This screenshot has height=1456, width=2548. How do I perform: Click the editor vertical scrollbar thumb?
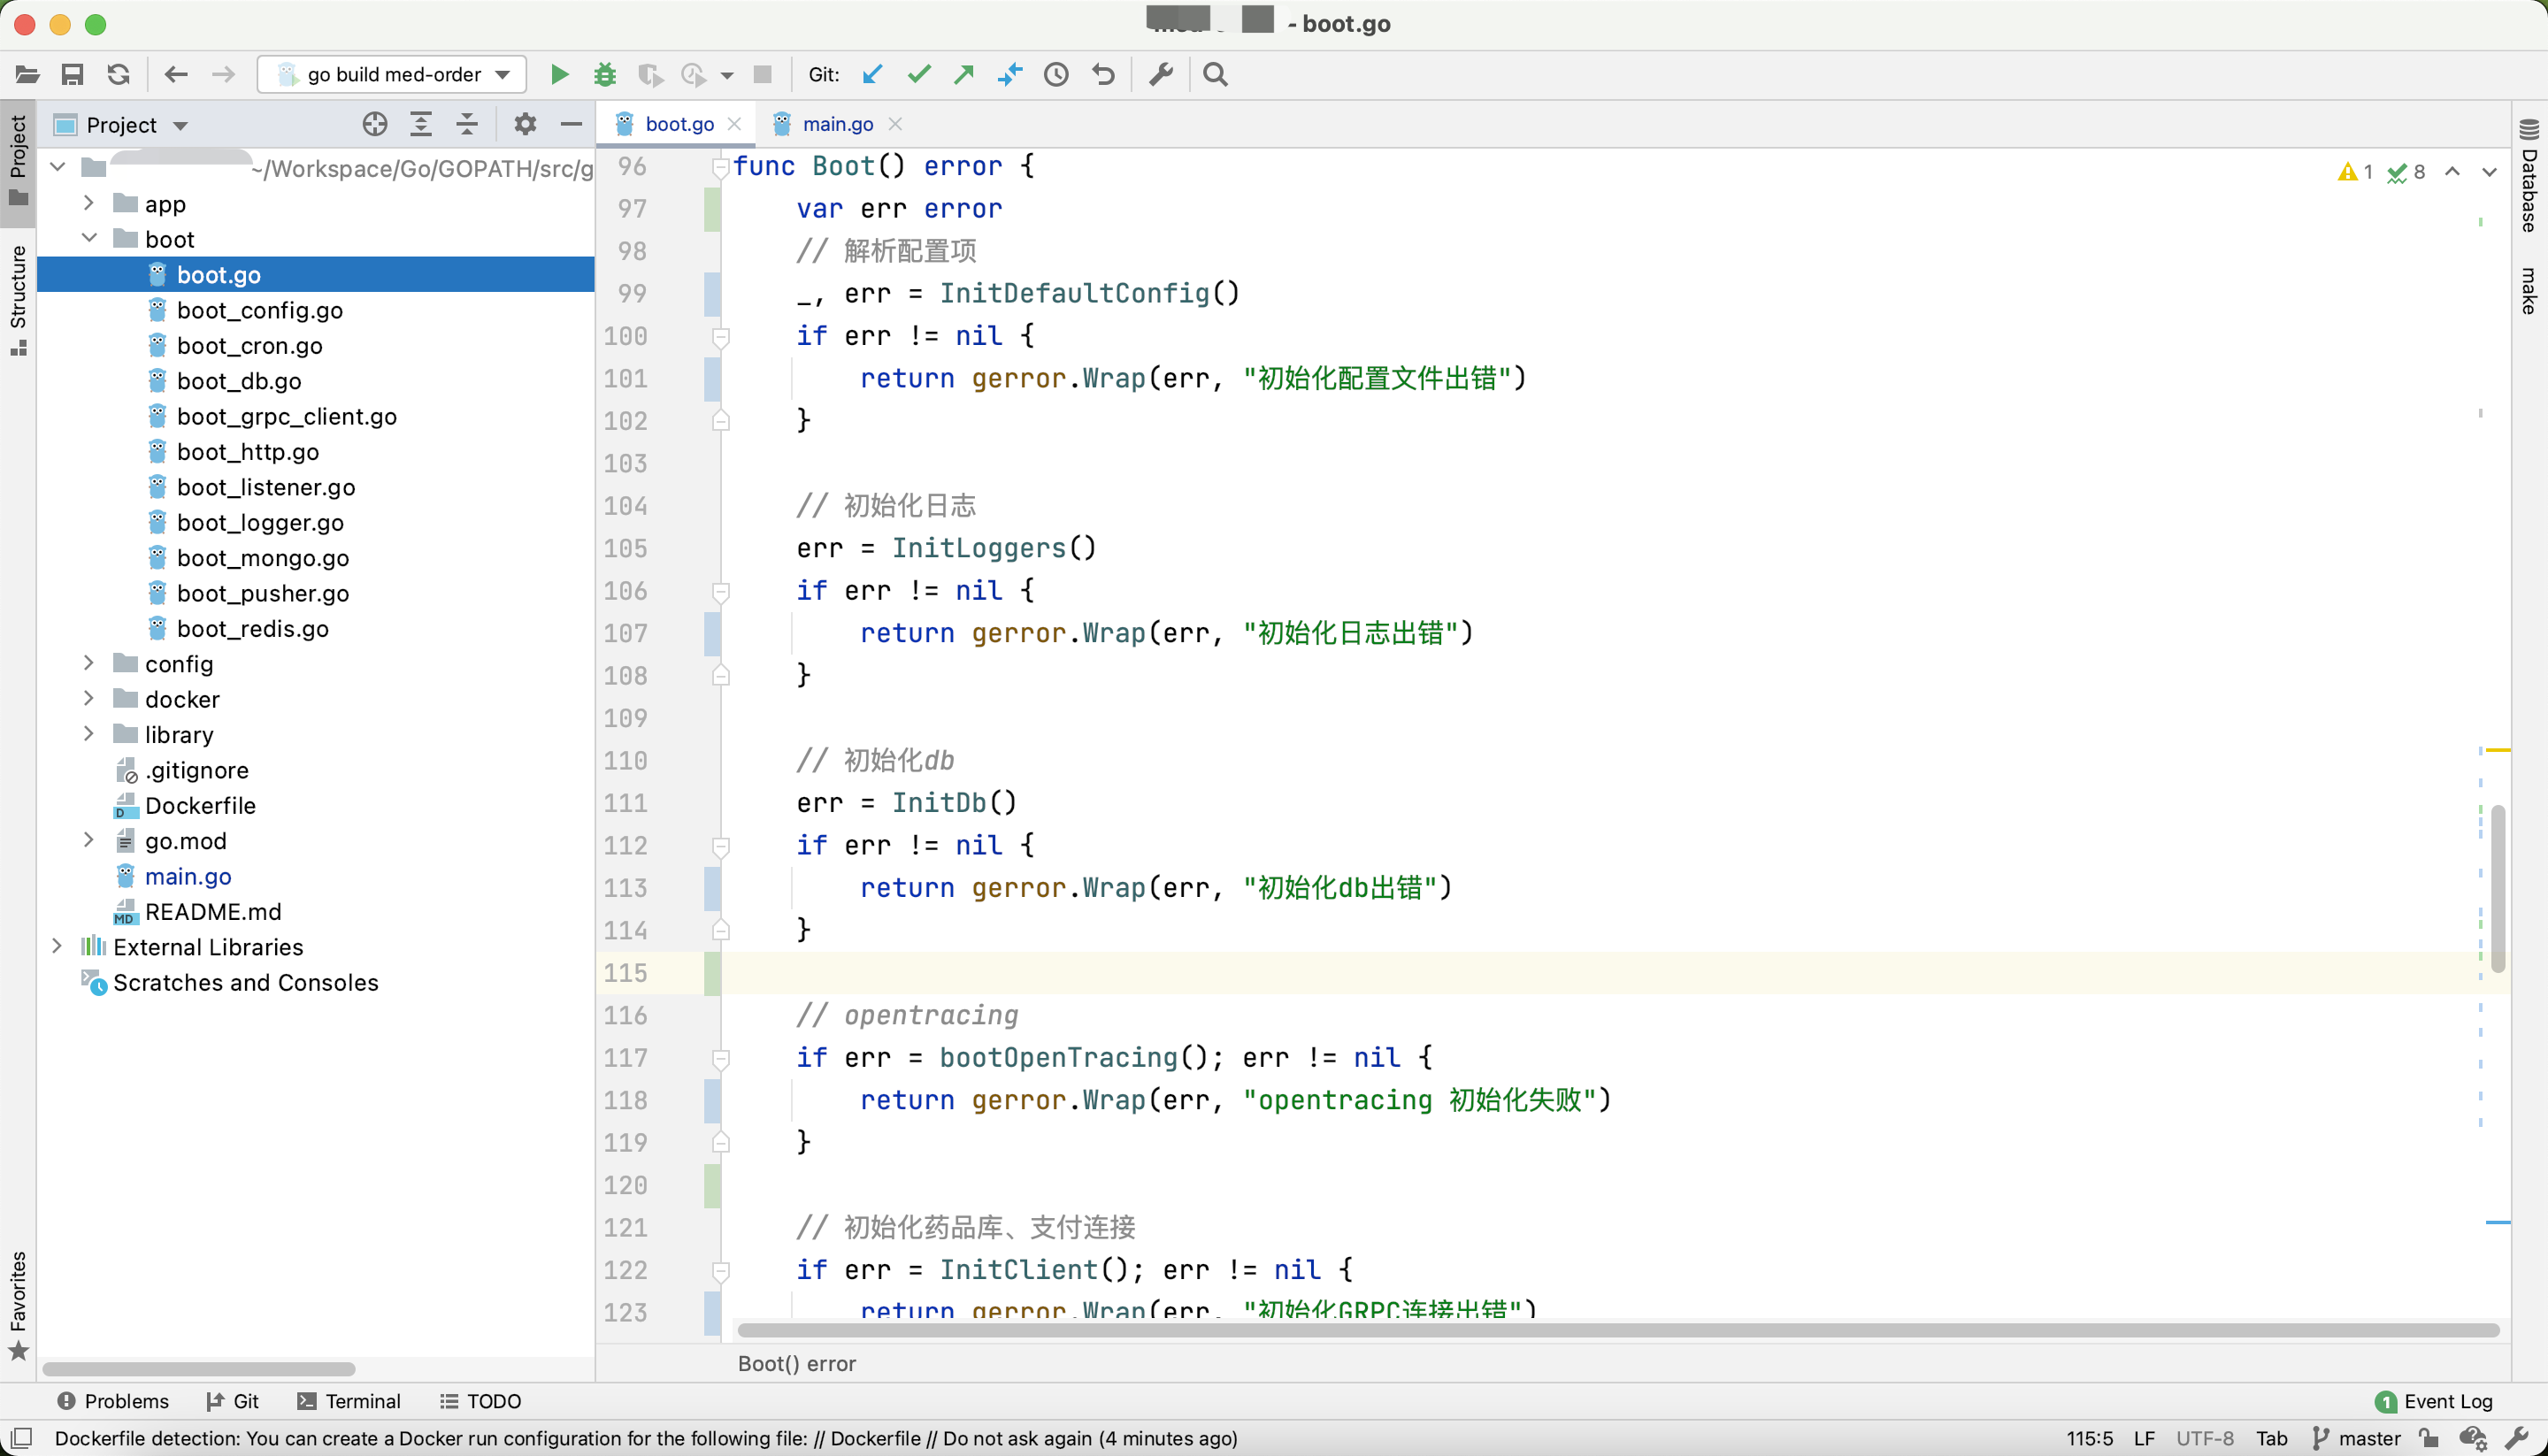tap(2497, 890)
